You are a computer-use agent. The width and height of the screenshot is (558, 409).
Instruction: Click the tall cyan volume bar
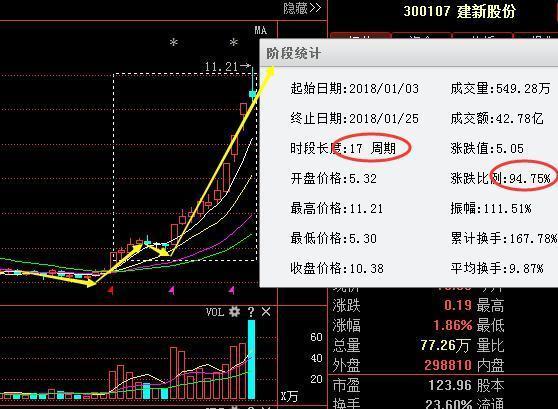tap(251, 360)
